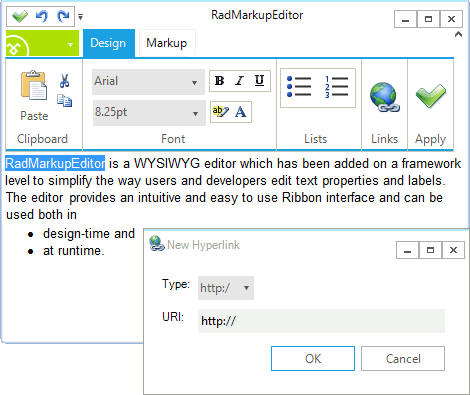Click the URI input field
The height and width of the screenshot is (395, 470).
[x=321, y=321]
